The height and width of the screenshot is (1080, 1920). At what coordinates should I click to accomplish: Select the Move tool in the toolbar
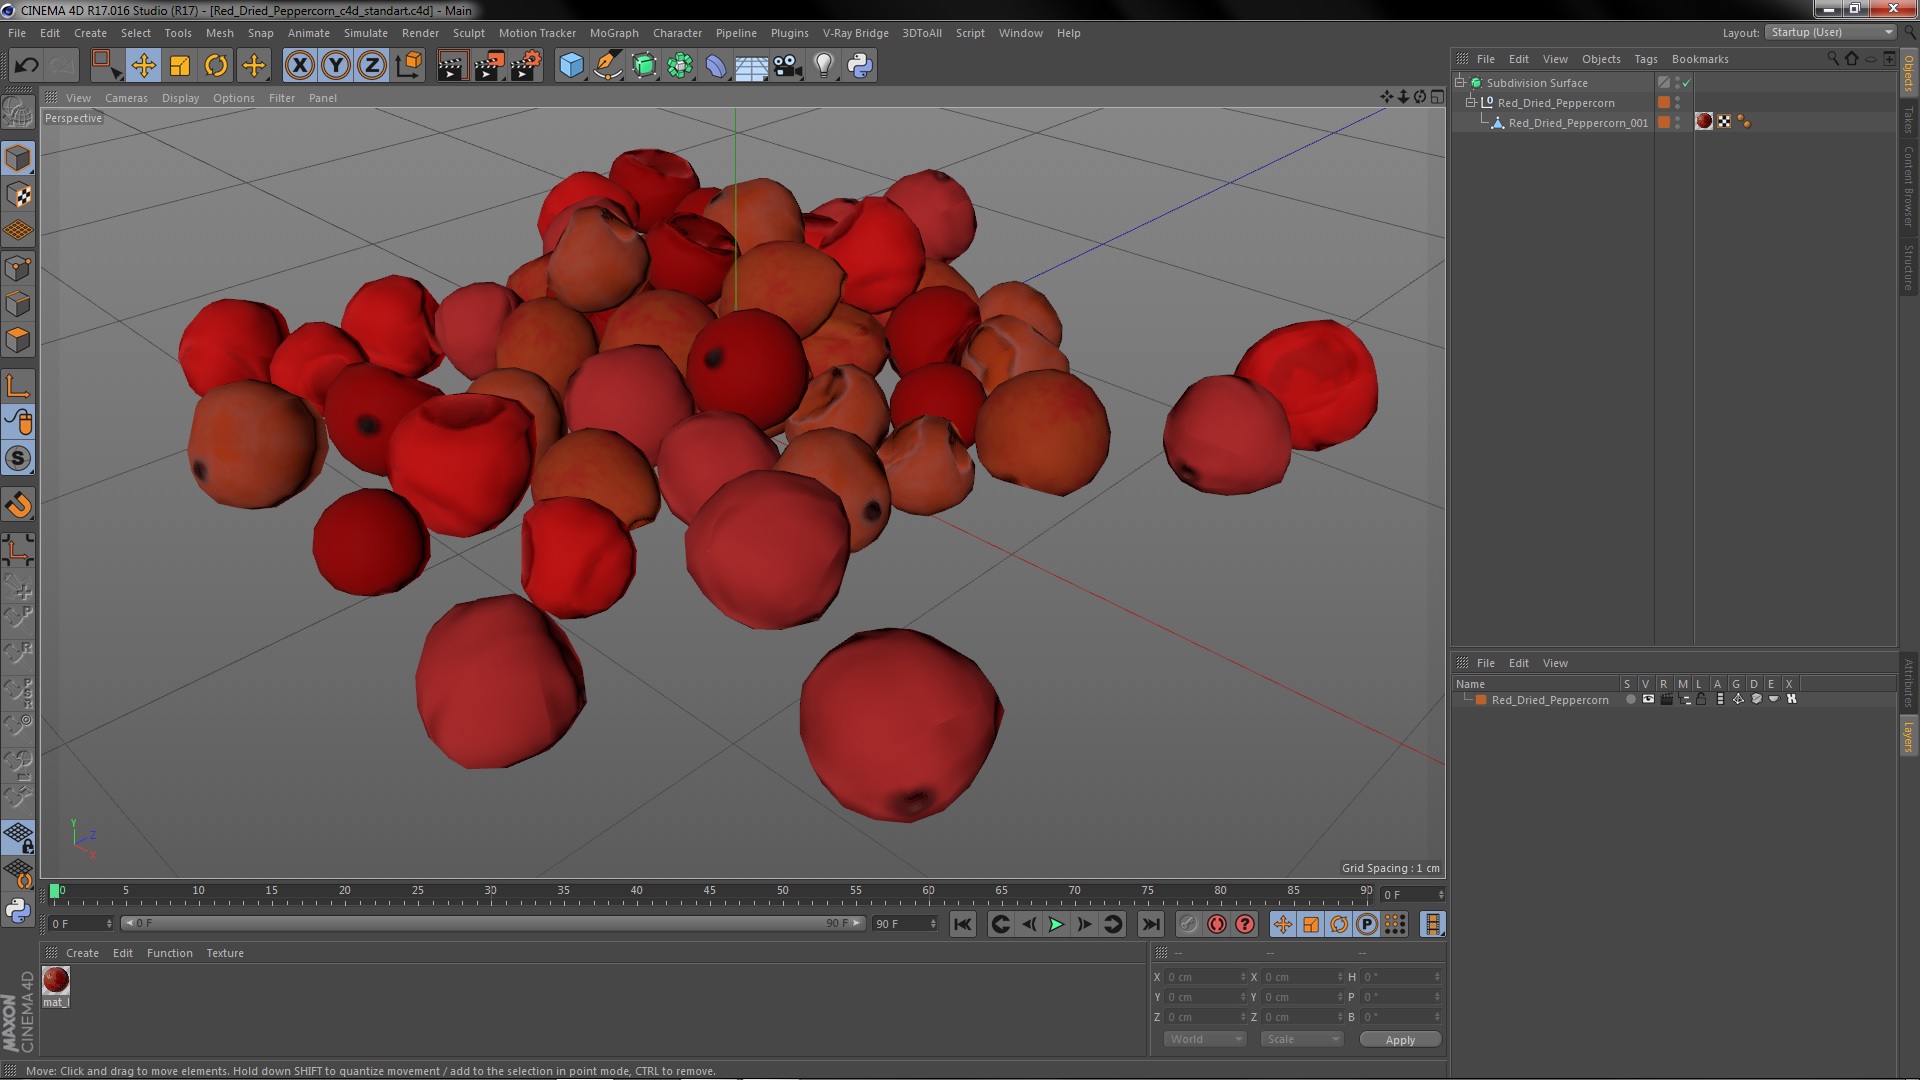tap(143, 66)
